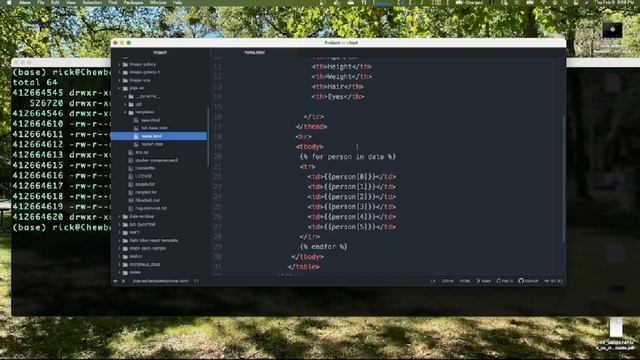This screenshot has height=360, width=640.
Task: Open the LICENSE file
Action: click(144, 176)
